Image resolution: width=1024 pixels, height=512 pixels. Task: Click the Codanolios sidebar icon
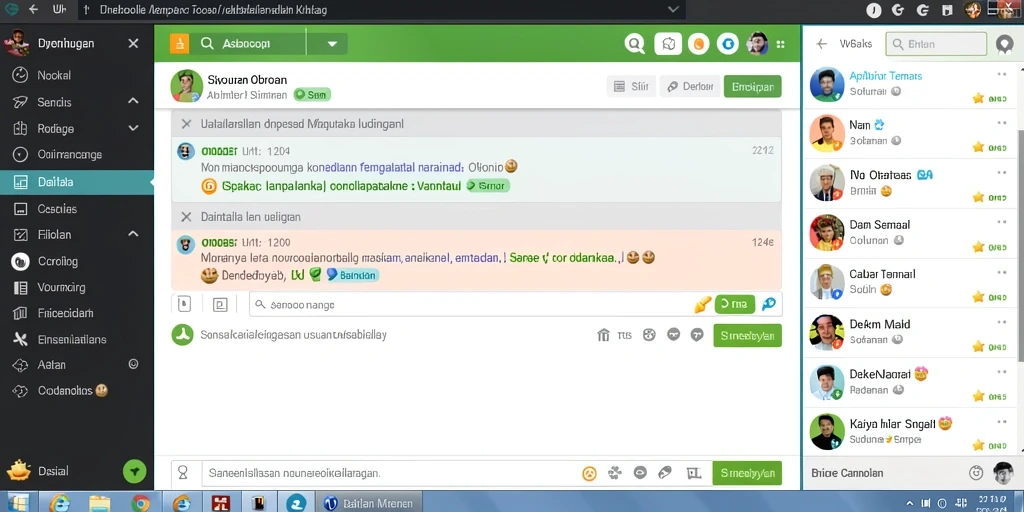click(20, 391)
